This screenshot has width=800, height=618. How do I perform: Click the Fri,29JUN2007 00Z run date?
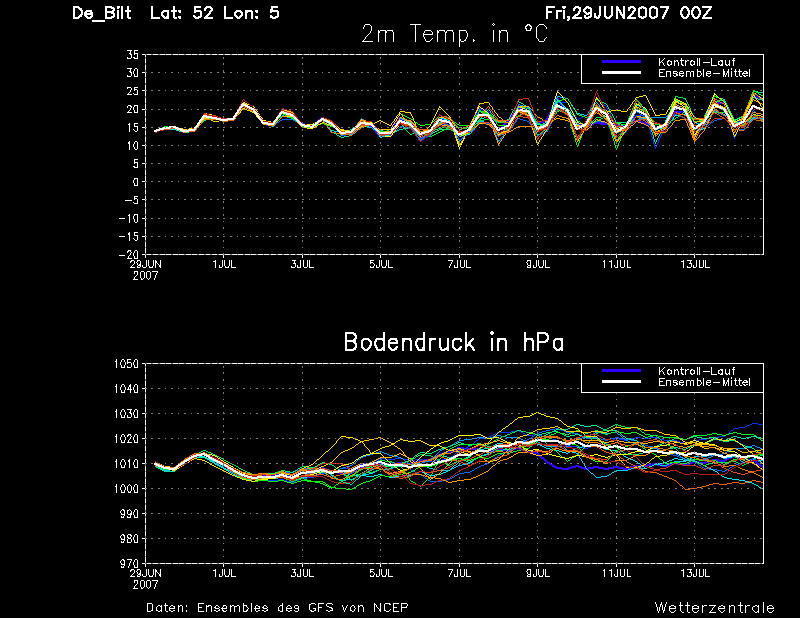(x=628, y=13)
